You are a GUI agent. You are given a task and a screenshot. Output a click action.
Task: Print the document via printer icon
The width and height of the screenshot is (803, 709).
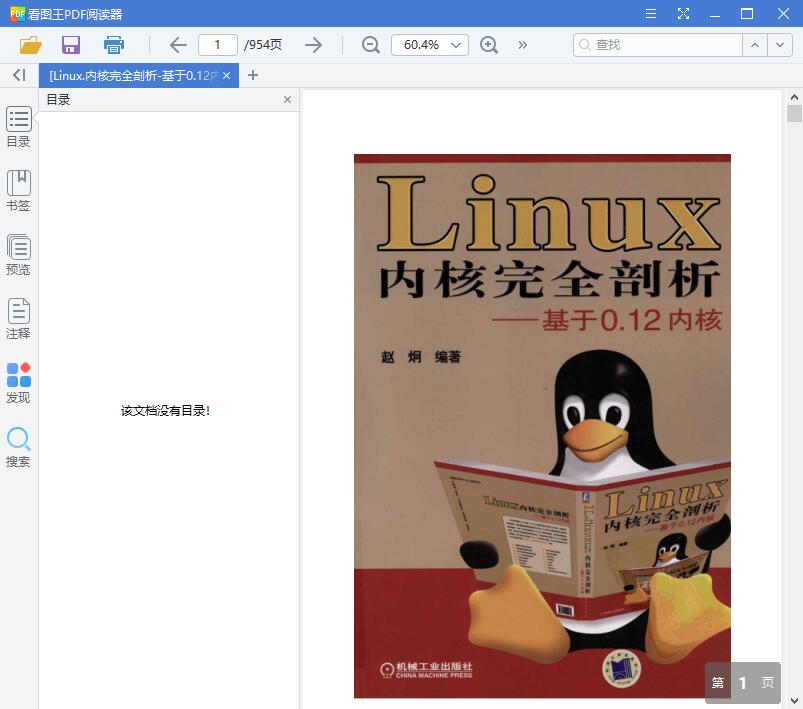(114, 45)
